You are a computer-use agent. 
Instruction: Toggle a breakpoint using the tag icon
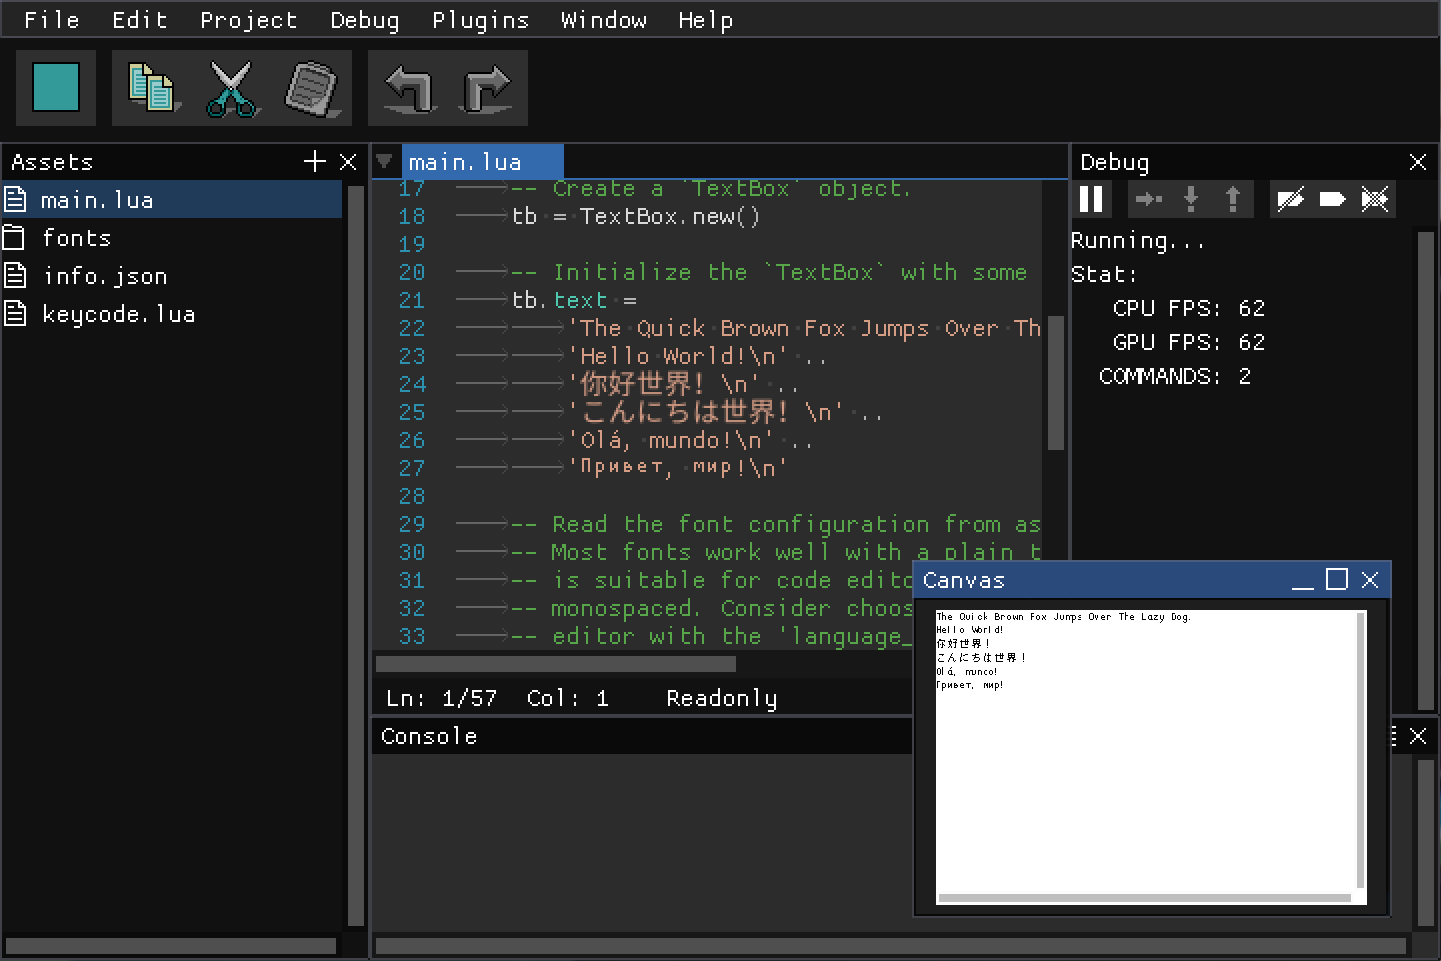tap(1332, 200)
